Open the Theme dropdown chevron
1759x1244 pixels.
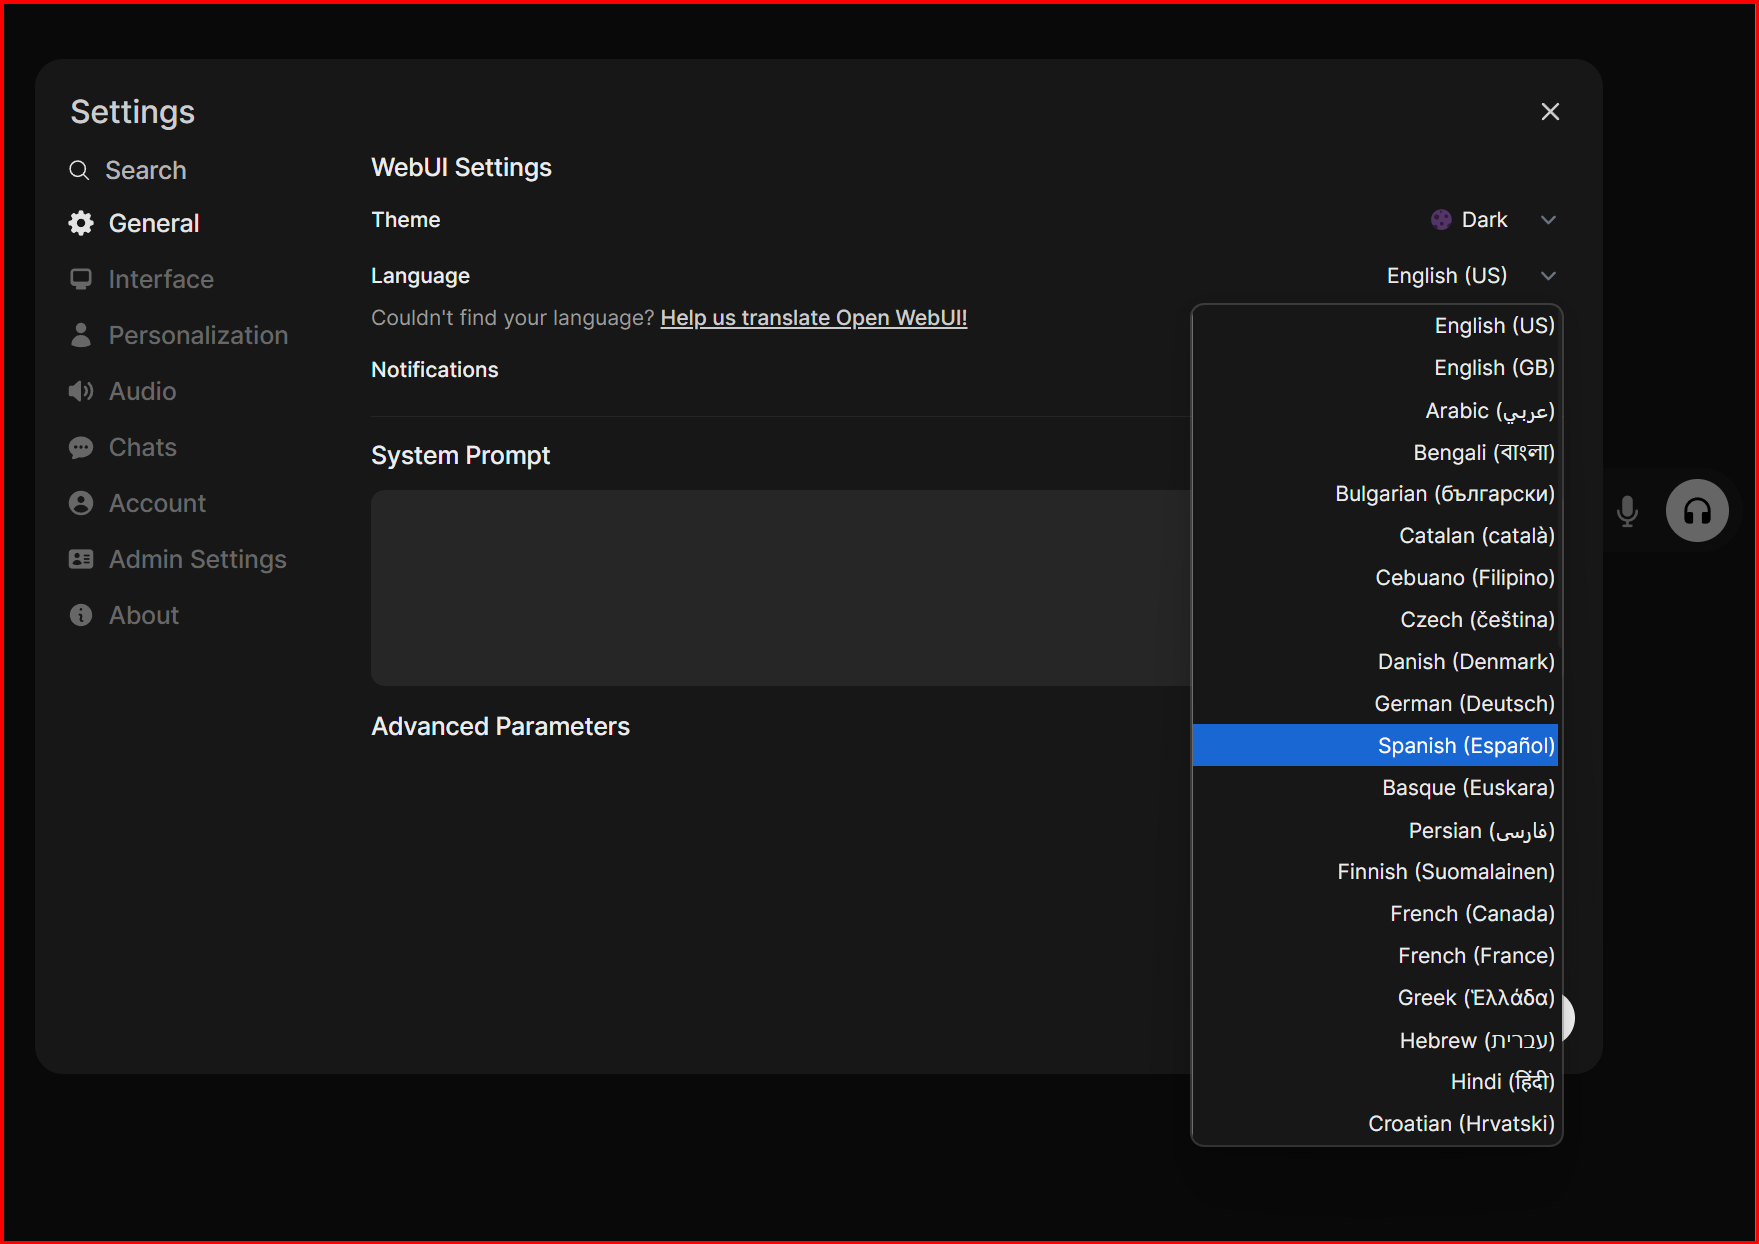[x=1548, y=220]
